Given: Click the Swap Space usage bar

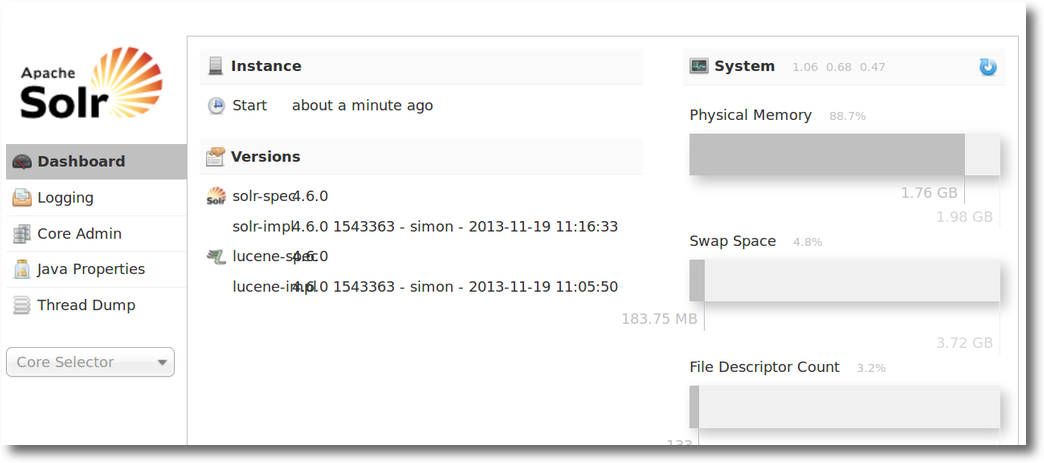Looking at the screenshot, I should click(844, 280).
